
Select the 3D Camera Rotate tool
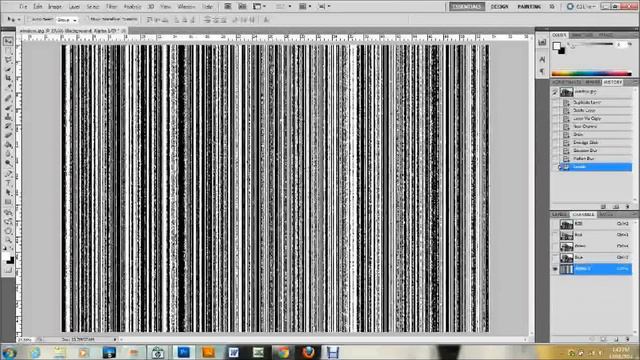click(x=8, y=222)
